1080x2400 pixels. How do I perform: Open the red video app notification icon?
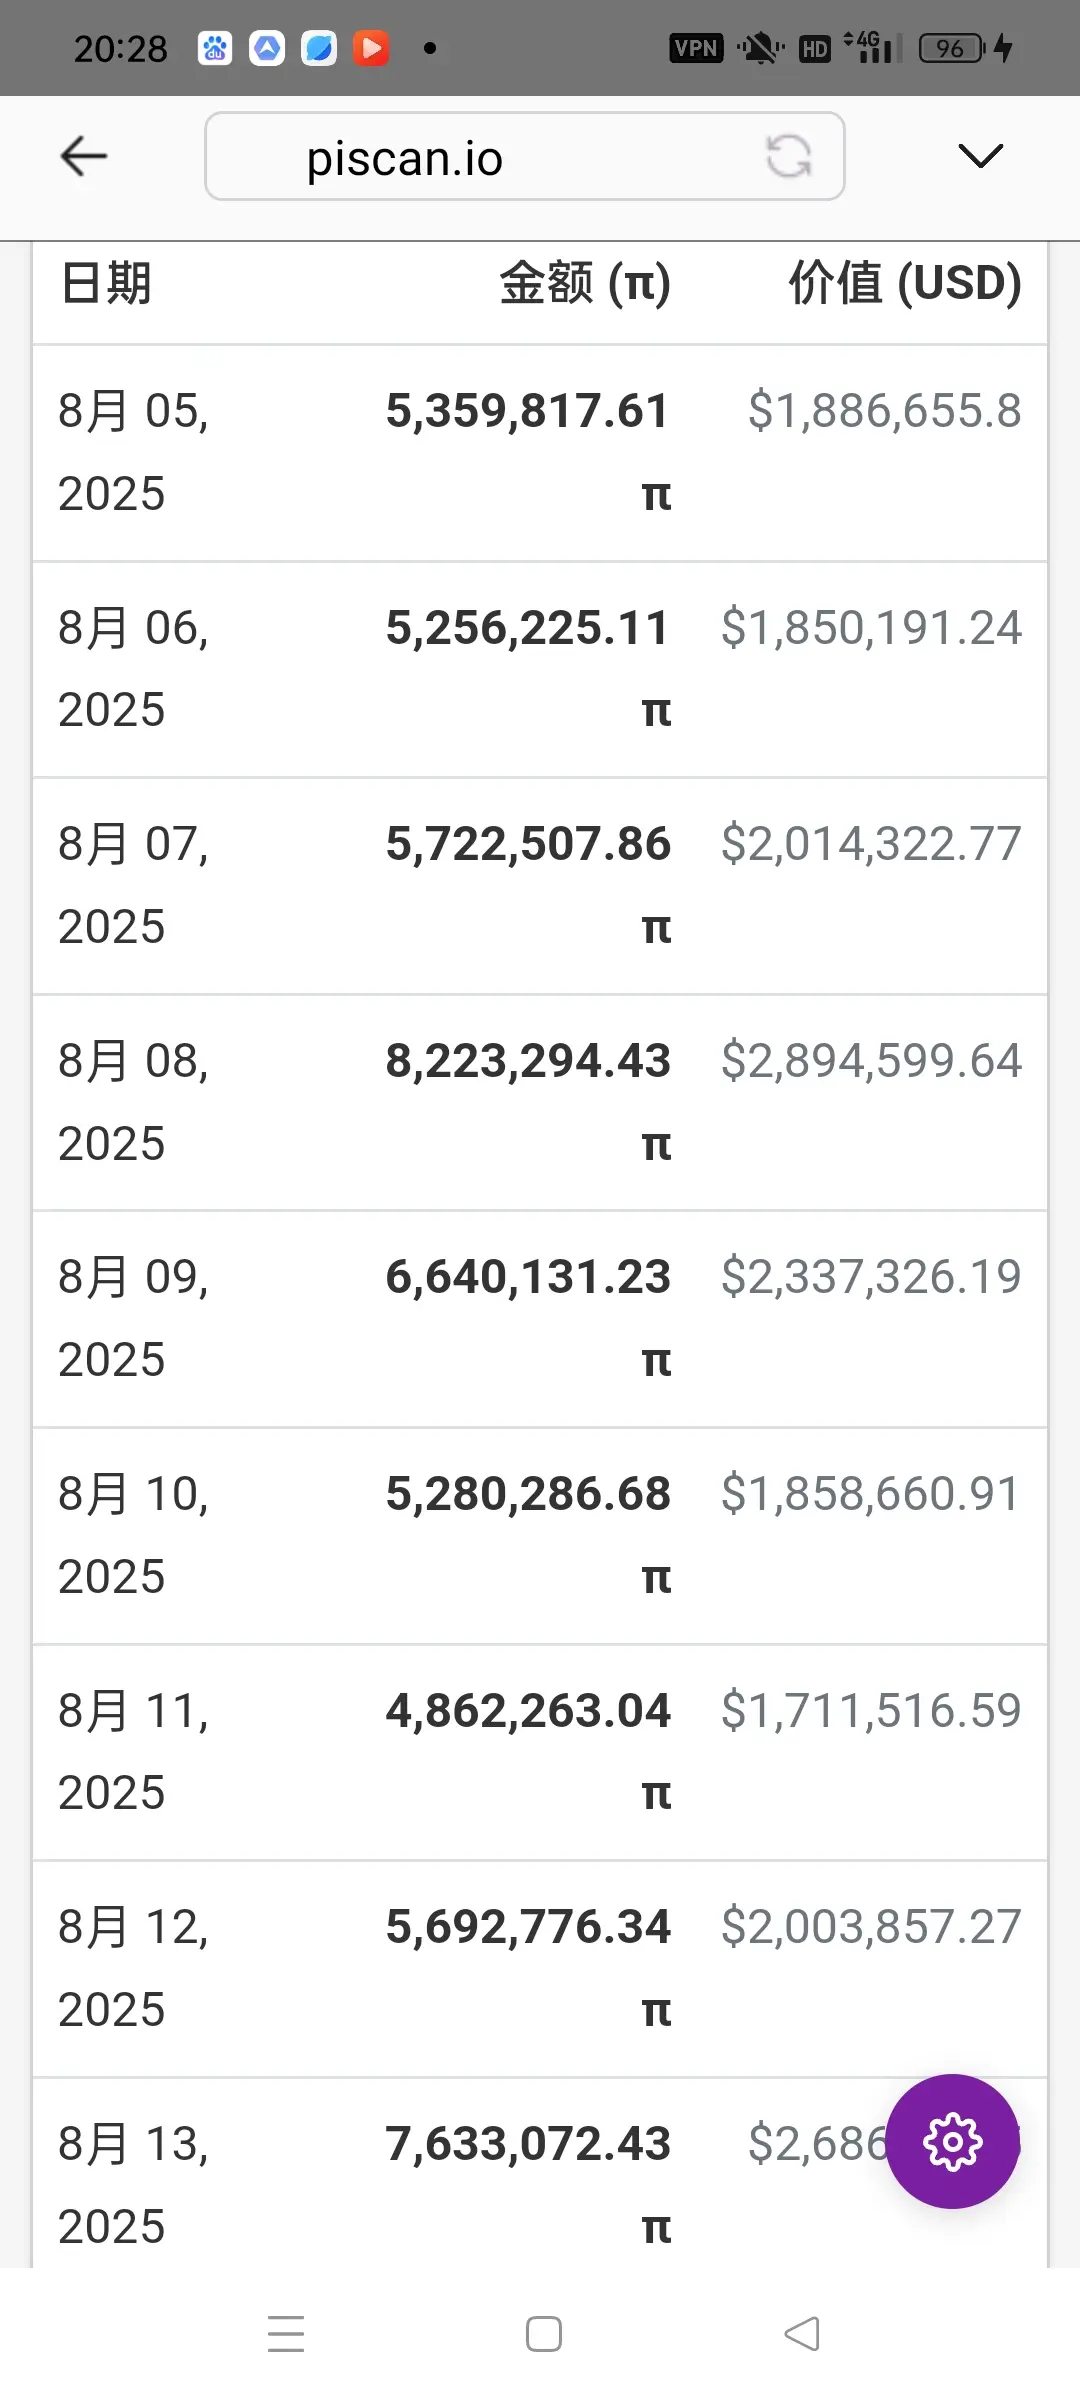point(371,48)
